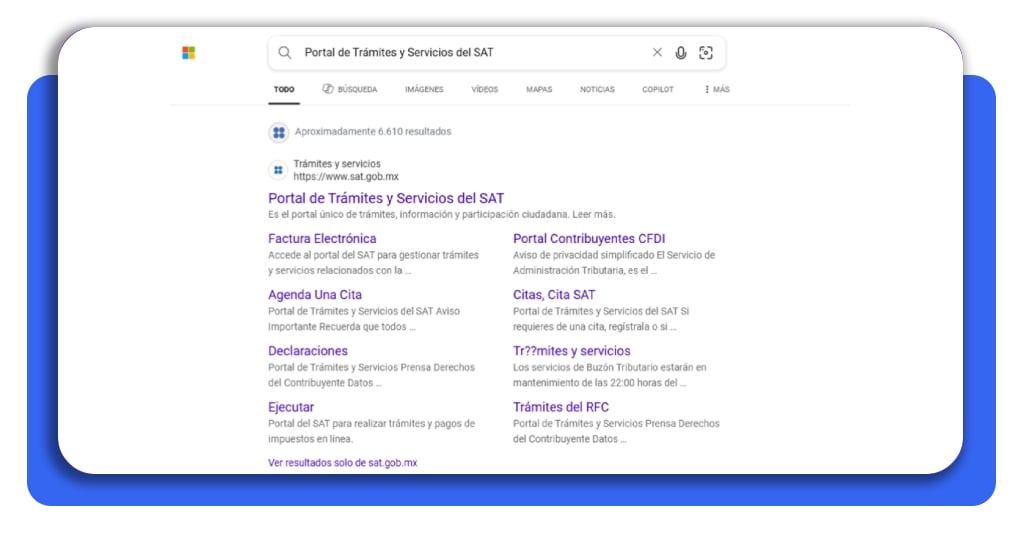Click Aproximadamente 6.610 resultados text

coord(373,132)
